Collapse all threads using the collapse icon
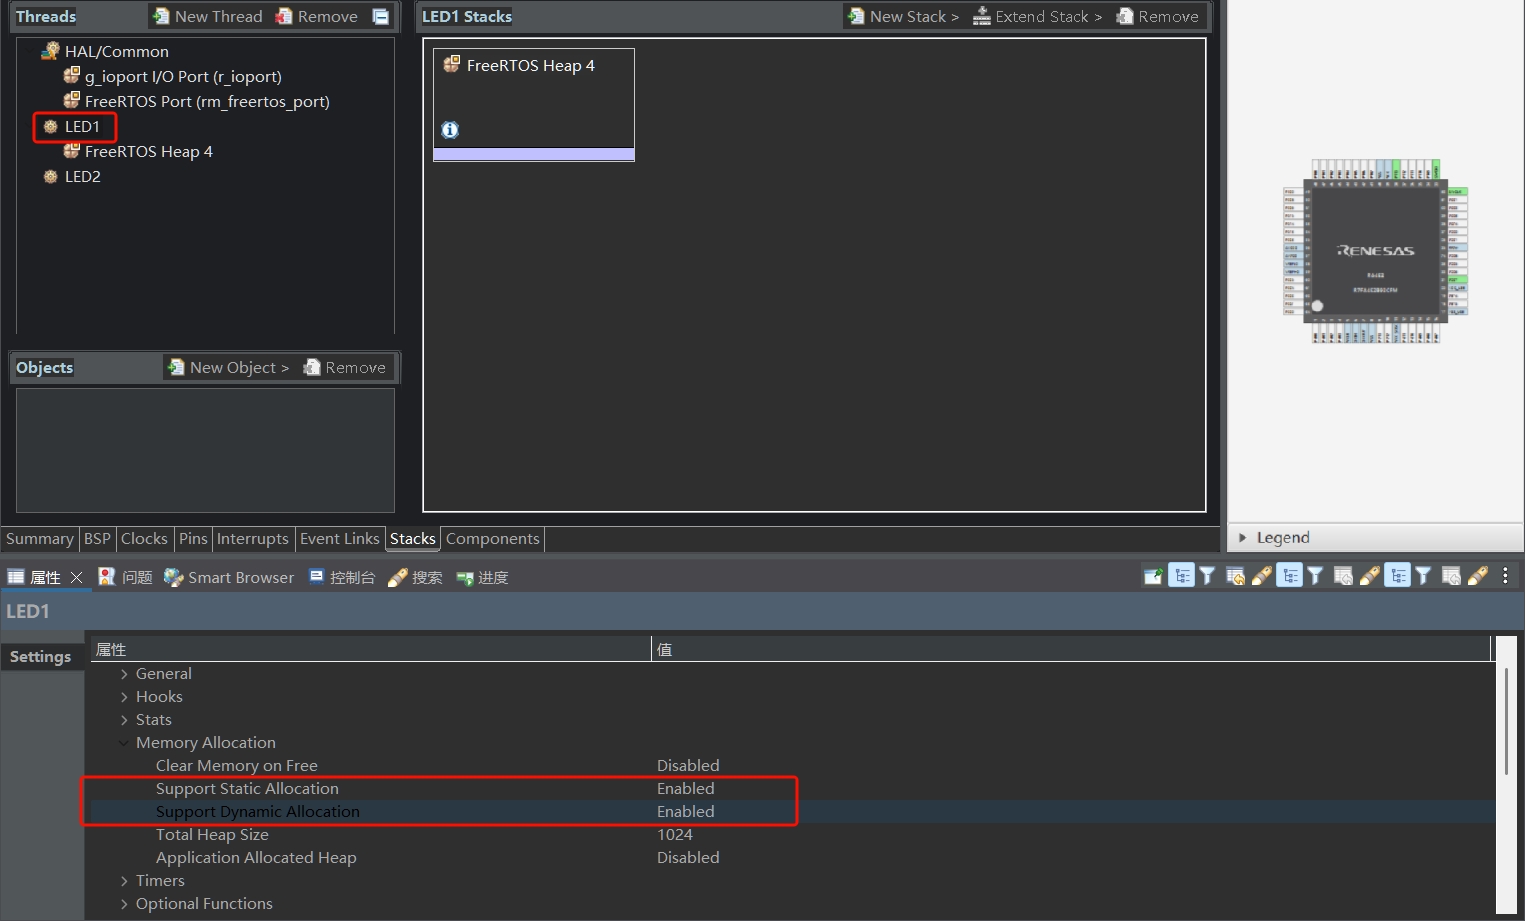This screenshot has width=1525, height=921. pyautogui.click(x=381, y=16)
